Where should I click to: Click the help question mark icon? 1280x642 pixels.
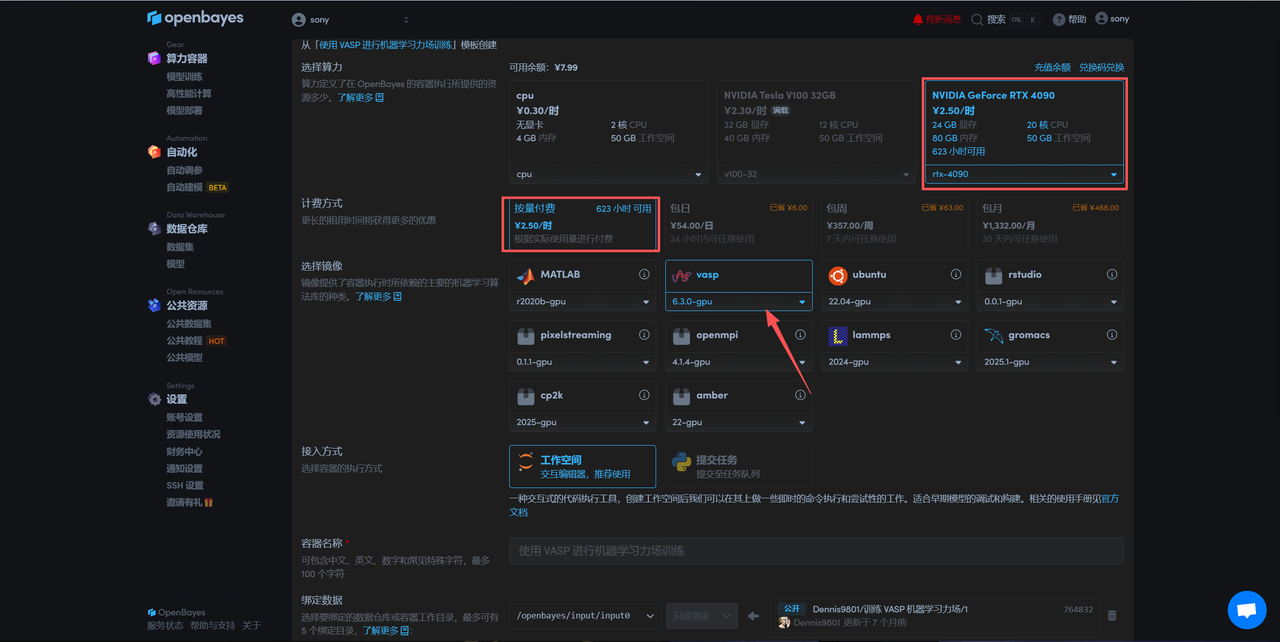pos(1059,19)
